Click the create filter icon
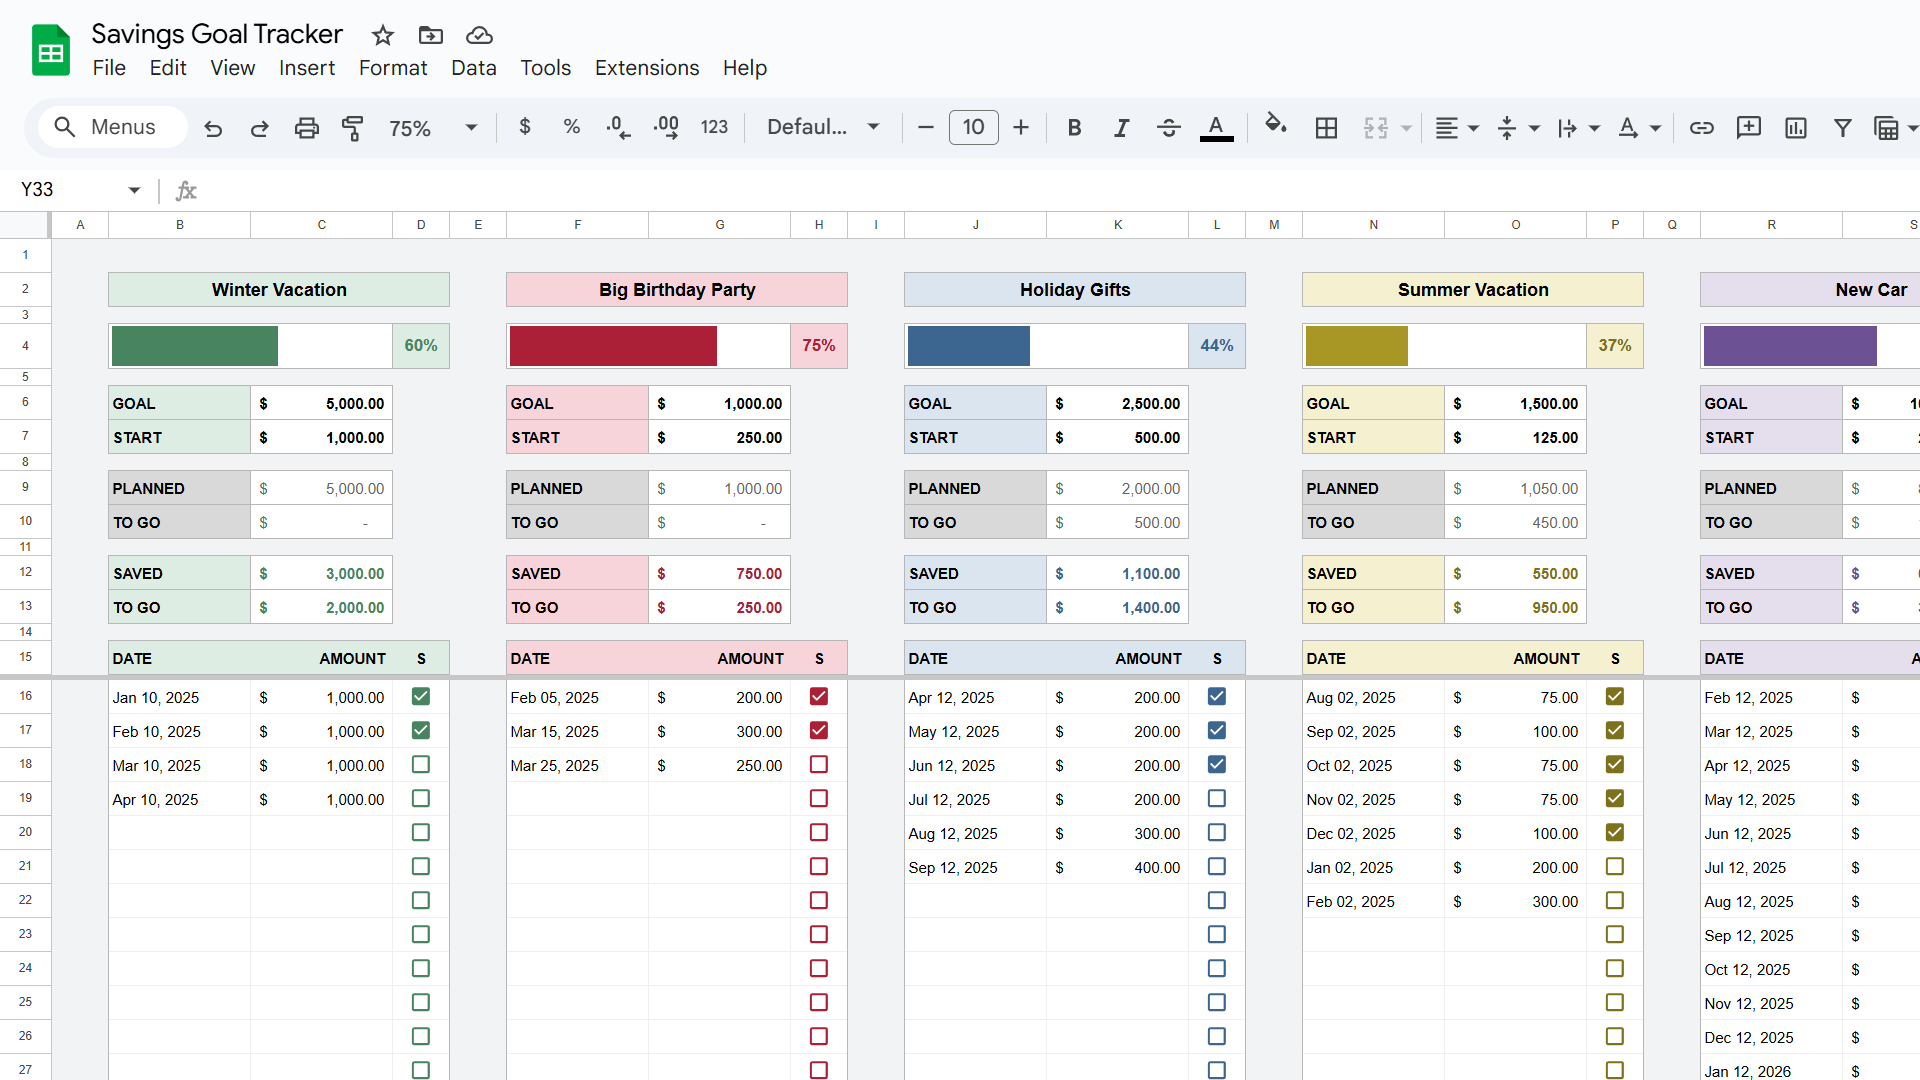 pyautogui.click(x=1842, y=128)
